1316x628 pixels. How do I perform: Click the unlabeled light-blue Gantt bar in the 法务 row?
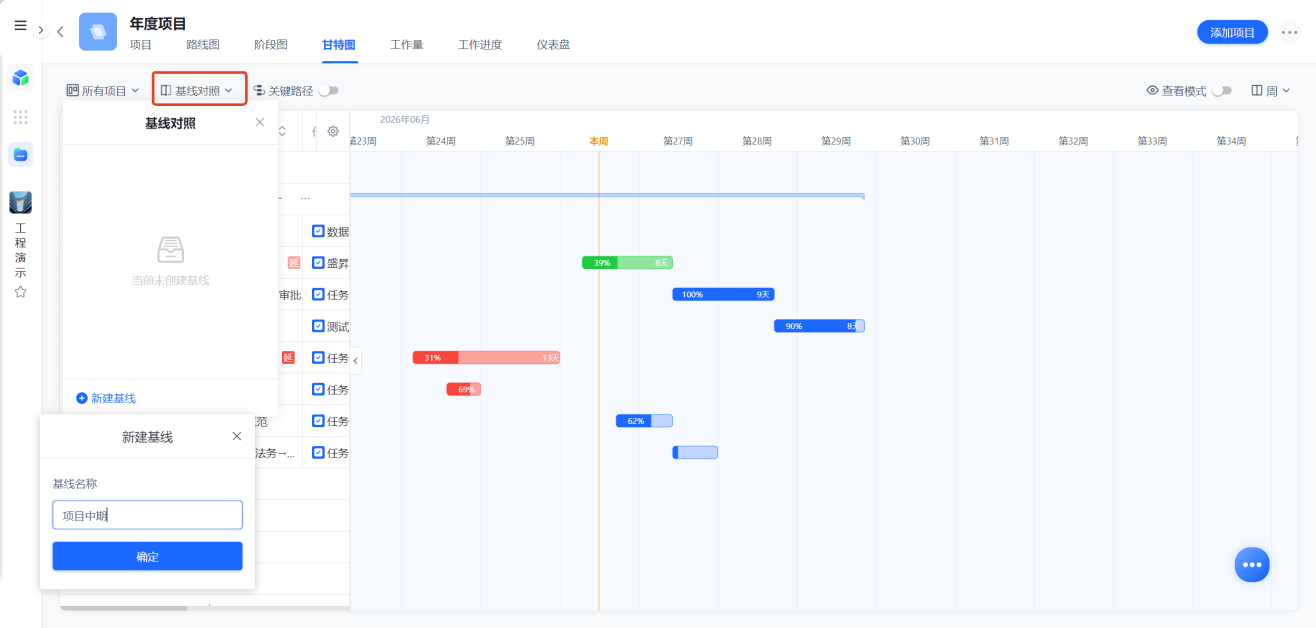coord(695,452)
